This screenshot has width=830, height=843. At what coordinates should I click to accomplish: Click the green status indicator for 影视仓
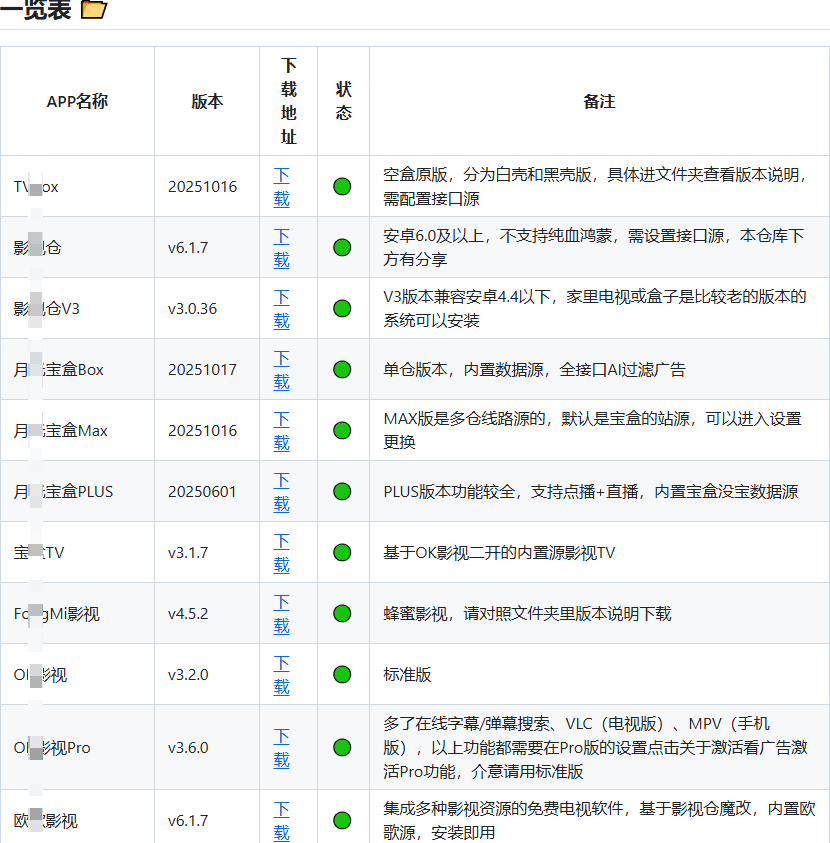[x=342, y=247]
